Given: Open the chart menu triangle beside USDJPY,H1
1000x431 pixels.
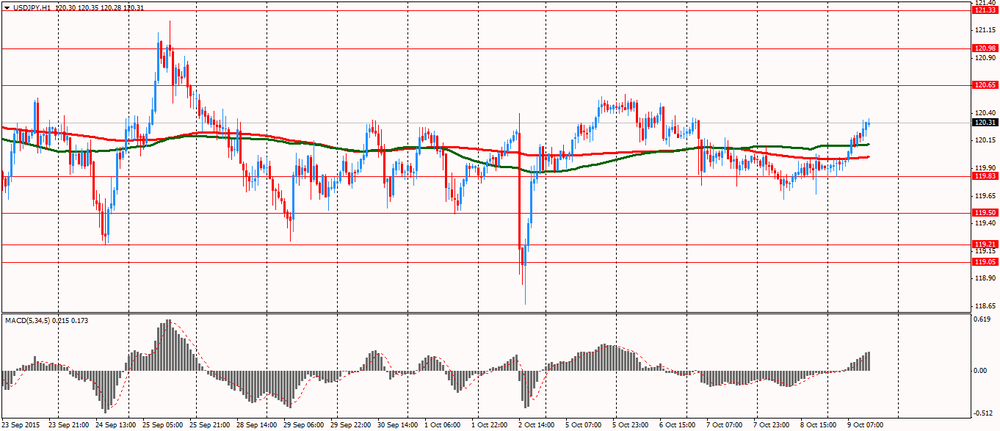Looking at the screenshot, I should [x=7, y=7].
